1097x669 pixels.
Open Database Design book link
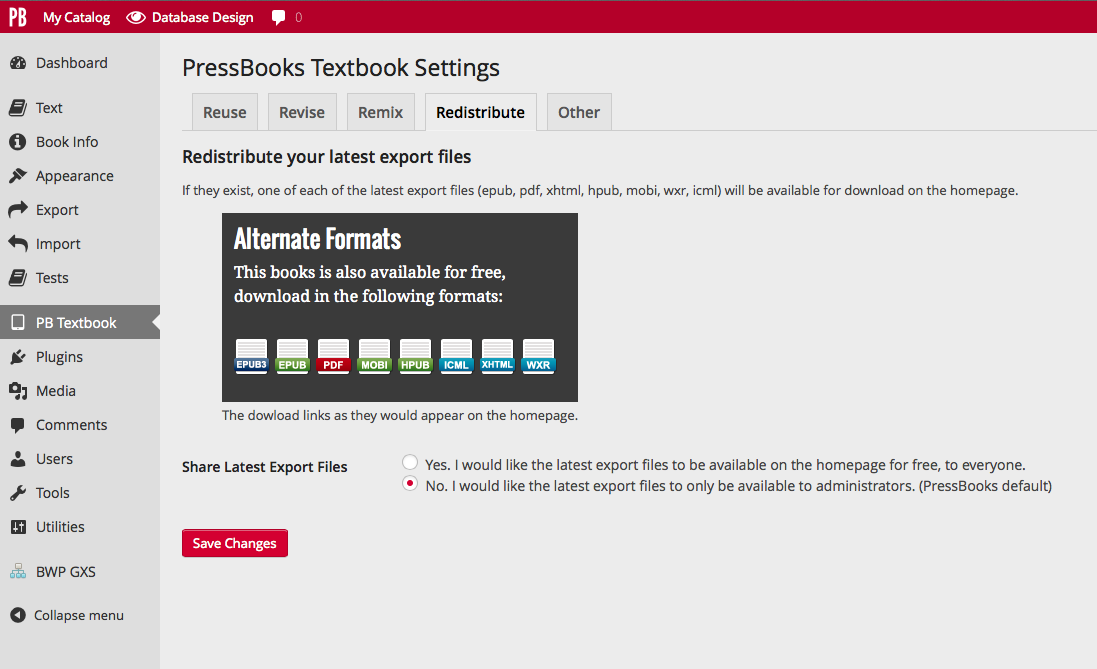(202, 17)
